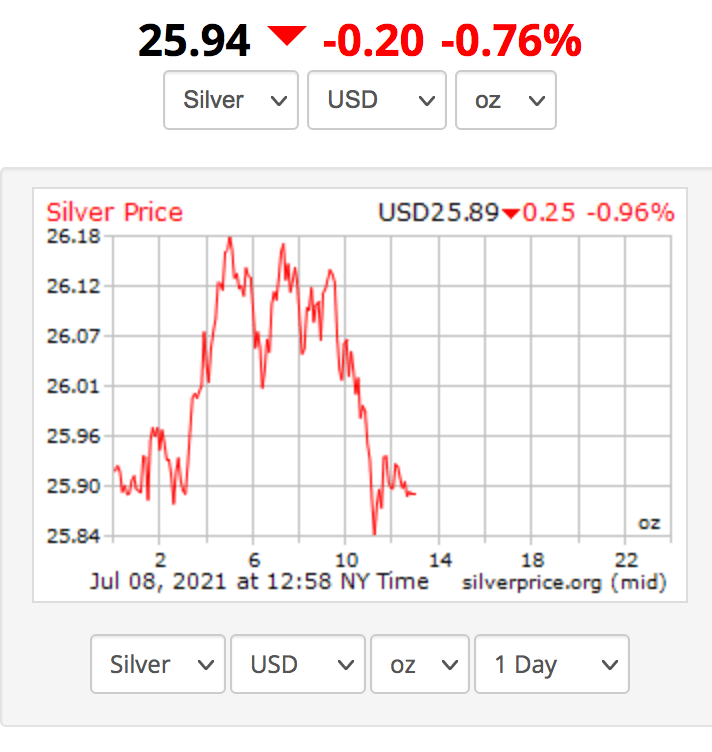Click the Silver Price chart title
The width and height of the screenshot is (712, 752).
click(x=115, y=212)
